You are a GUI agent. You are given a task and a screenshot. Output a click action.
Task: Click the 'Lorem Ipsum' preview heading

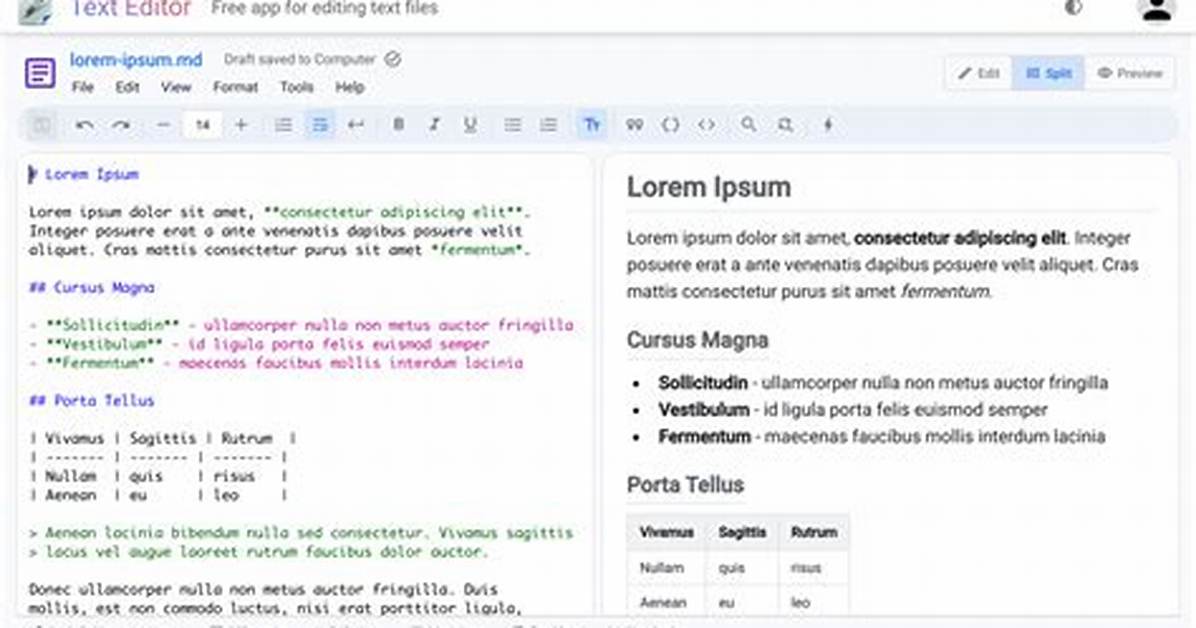709,187
